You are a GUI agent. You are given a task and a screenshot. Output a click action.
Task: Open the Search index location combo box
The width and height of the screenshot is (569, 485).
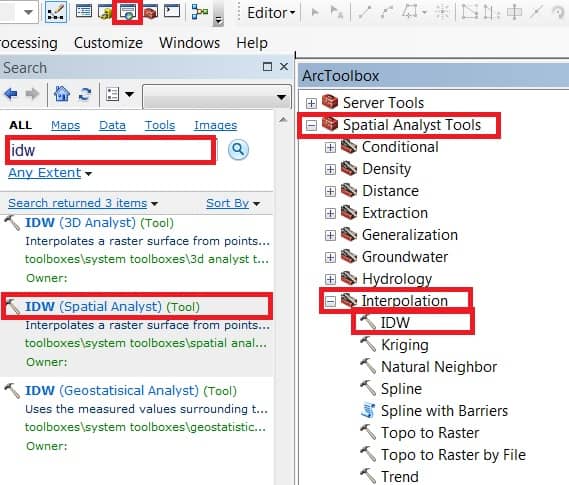217,97
